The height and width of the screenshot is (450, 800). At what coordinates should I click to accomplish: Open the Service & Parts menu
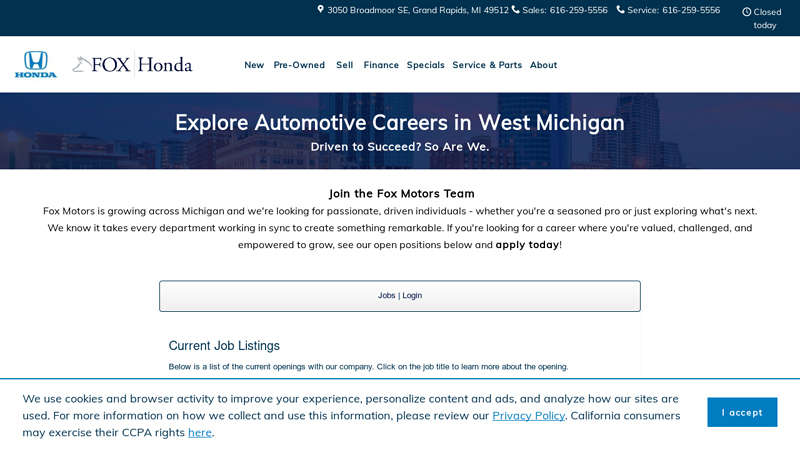pos(487,65)
